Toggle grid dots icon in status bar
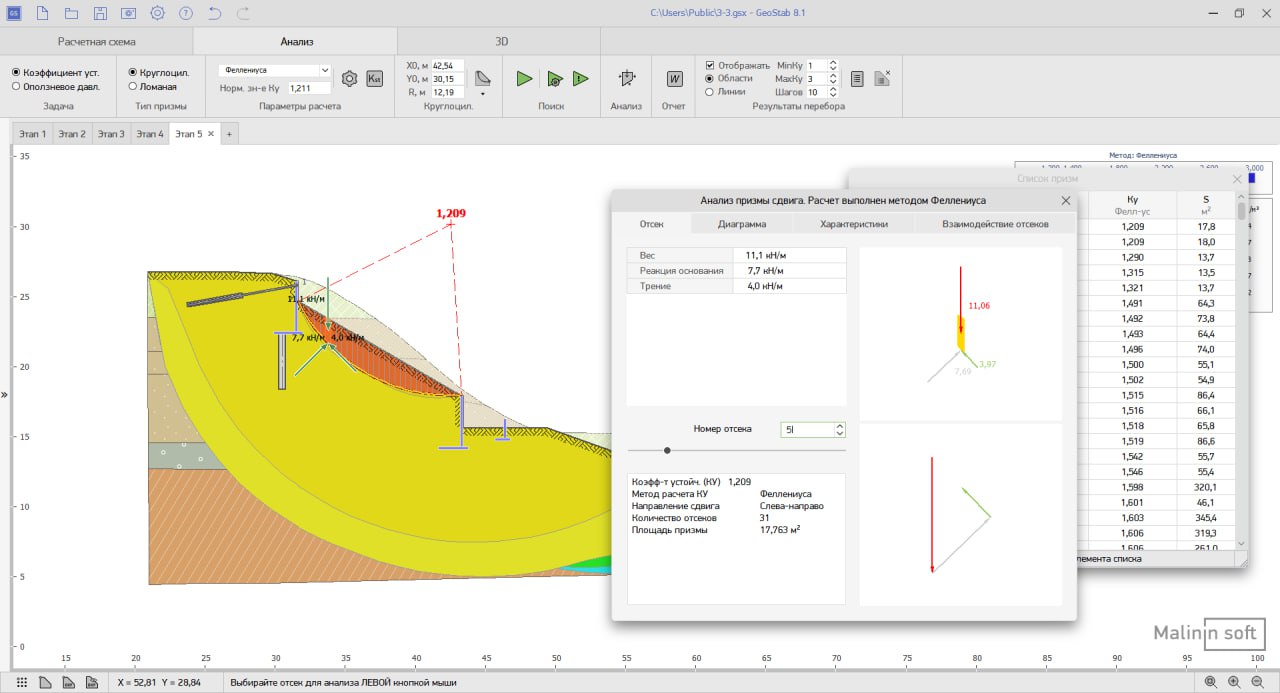This screenshot has height=693, width=1280. (22, 682)
